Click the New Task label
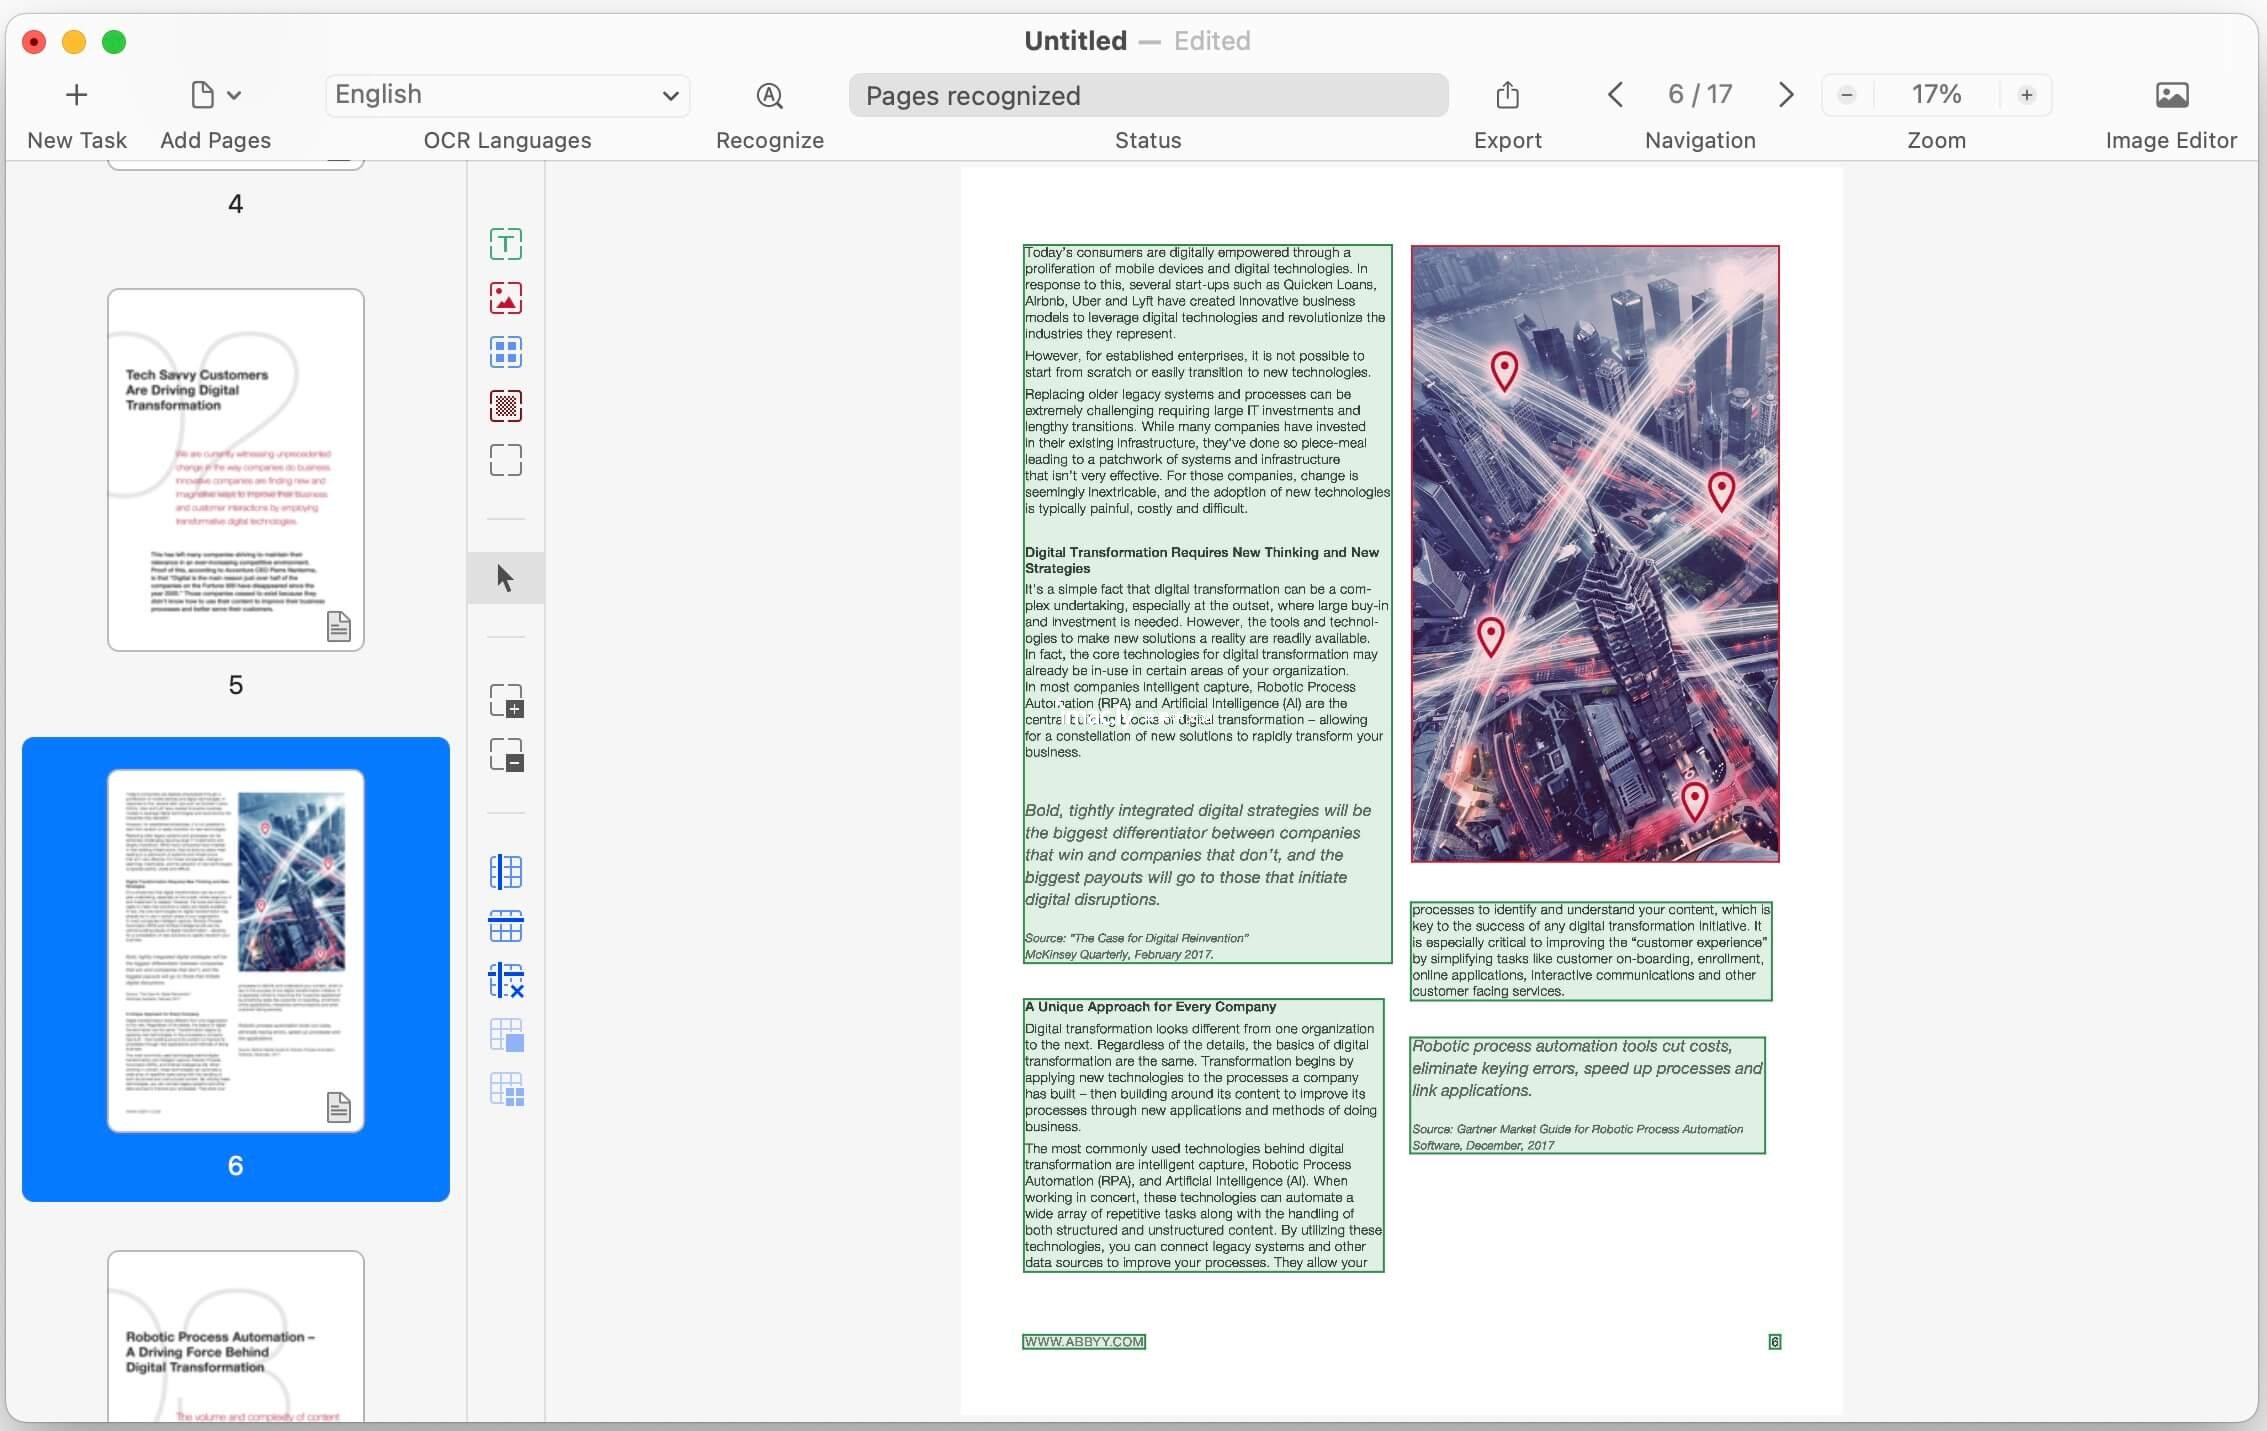The width and height of the screenshot is (2267, 1431). 77,140
